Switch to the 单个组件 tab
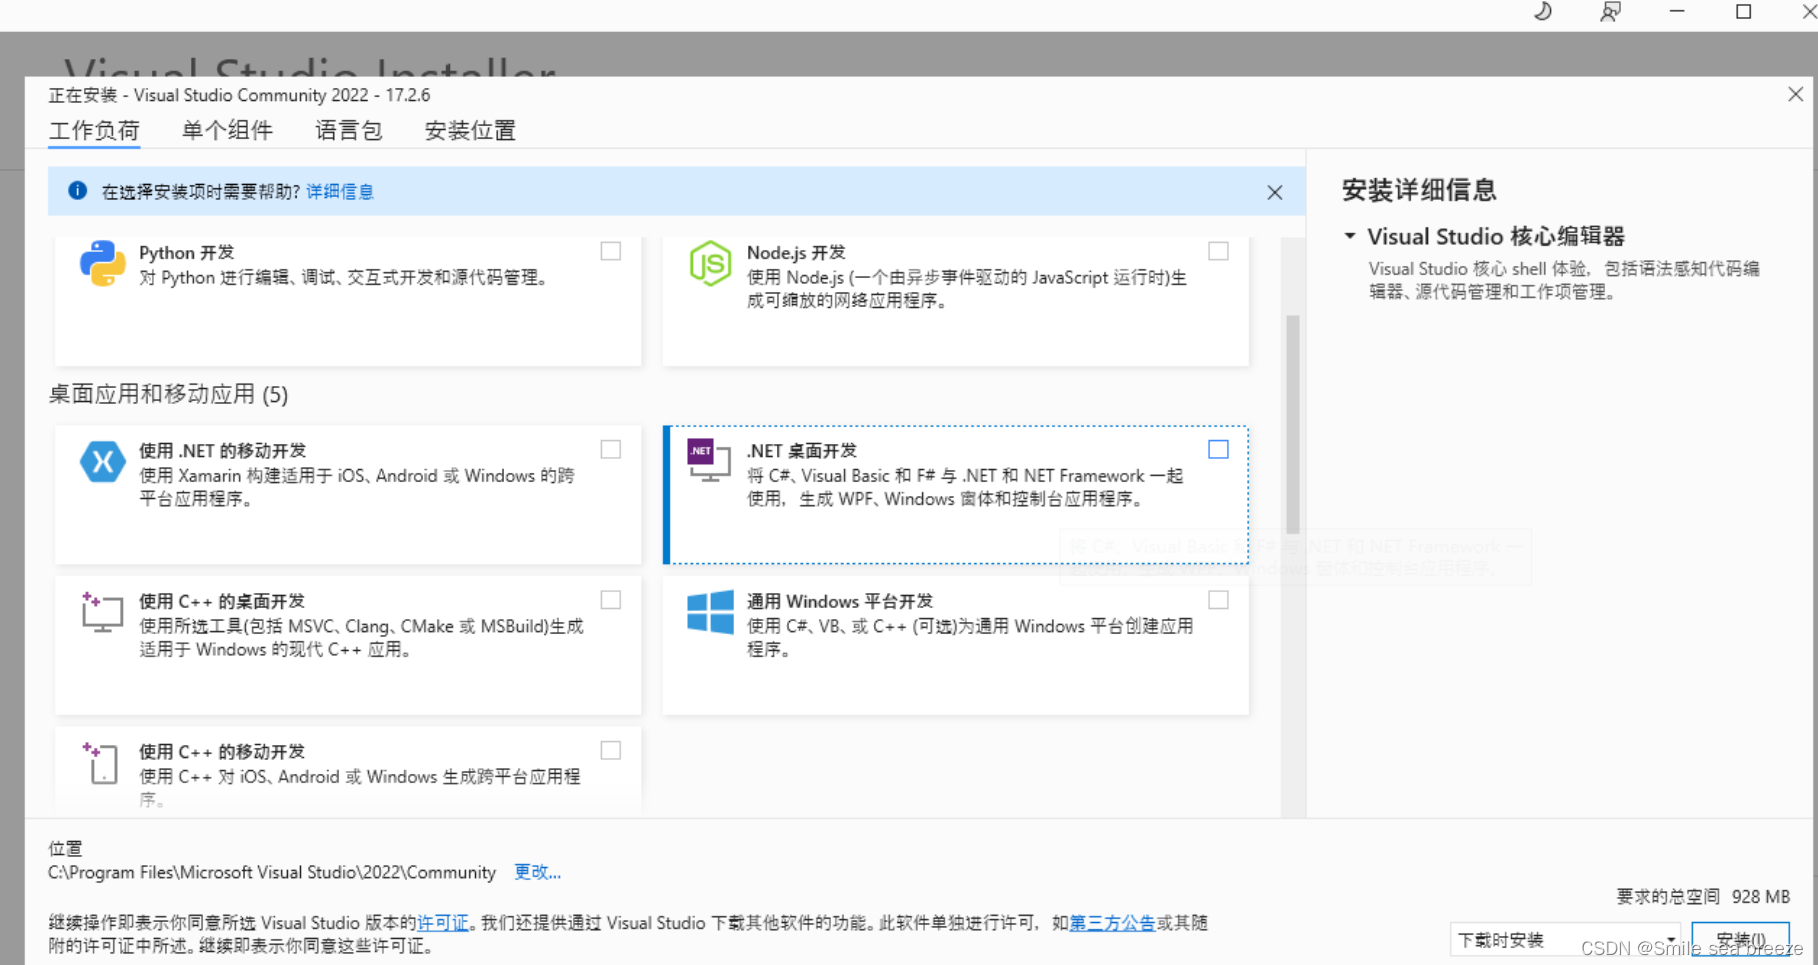The image size is (1818, 965). click(227, 130)
